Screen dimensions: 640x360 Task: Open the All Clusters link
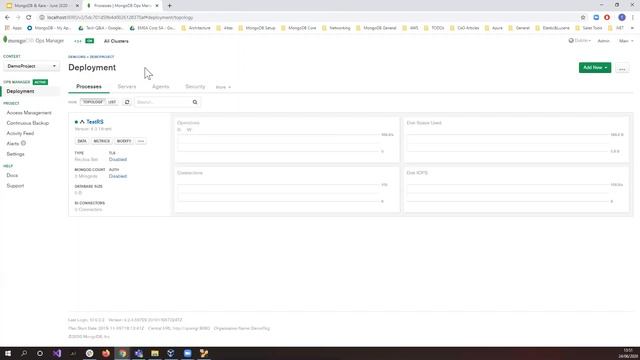click(116, 41)
